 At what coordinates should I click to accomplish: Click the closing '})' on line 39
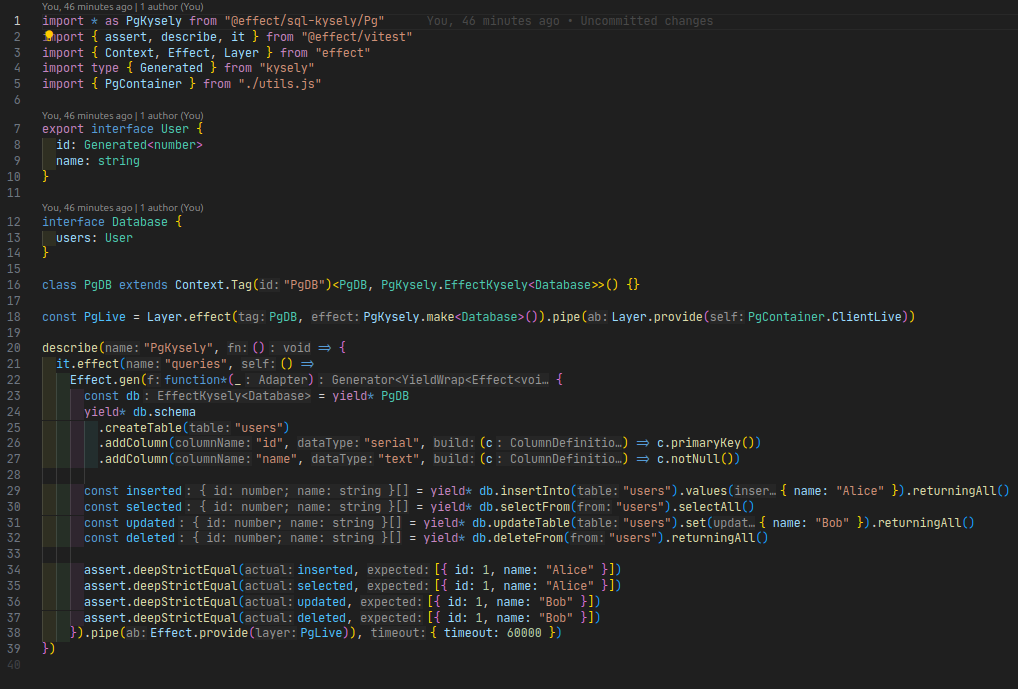(49, 649)
